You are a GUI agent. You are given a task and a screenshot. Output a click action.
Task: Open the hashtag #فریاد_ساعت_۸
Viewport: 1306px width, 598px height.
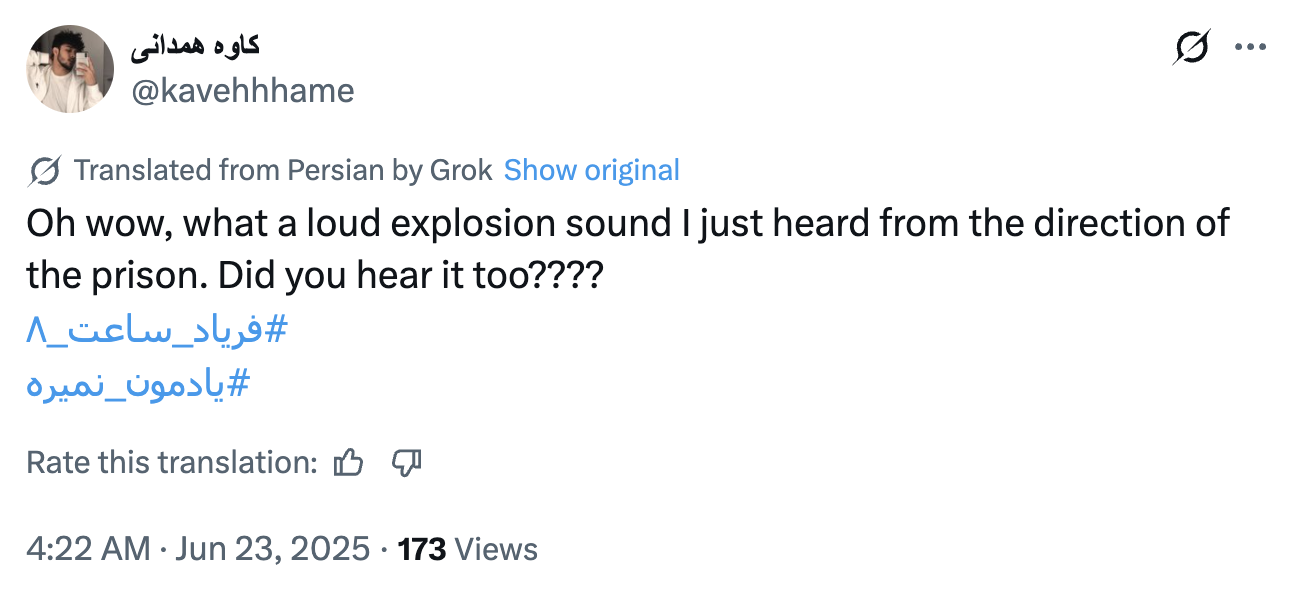[x=157, y=331]
